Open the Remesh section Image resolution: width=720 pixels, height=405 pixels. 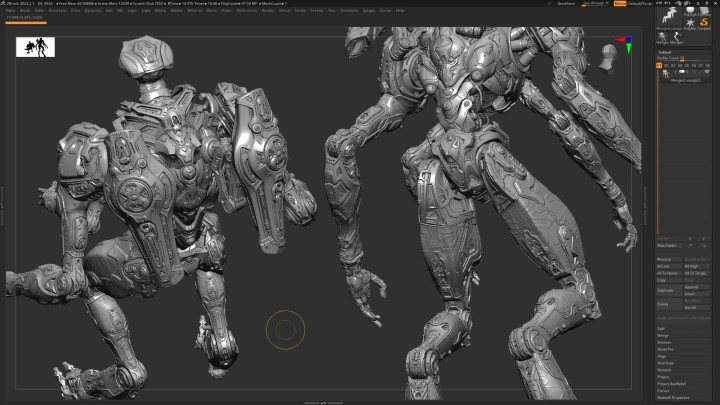tap(665, 369)
